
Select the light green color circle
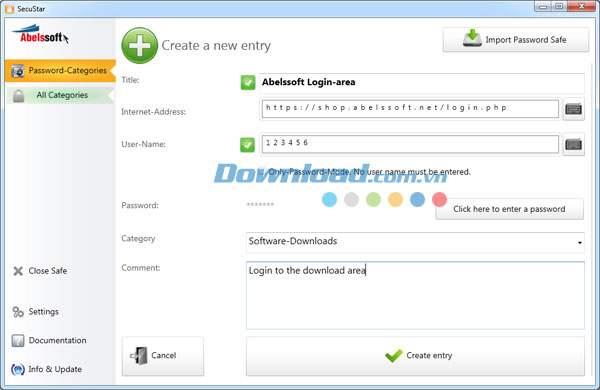tap(373, 199)
